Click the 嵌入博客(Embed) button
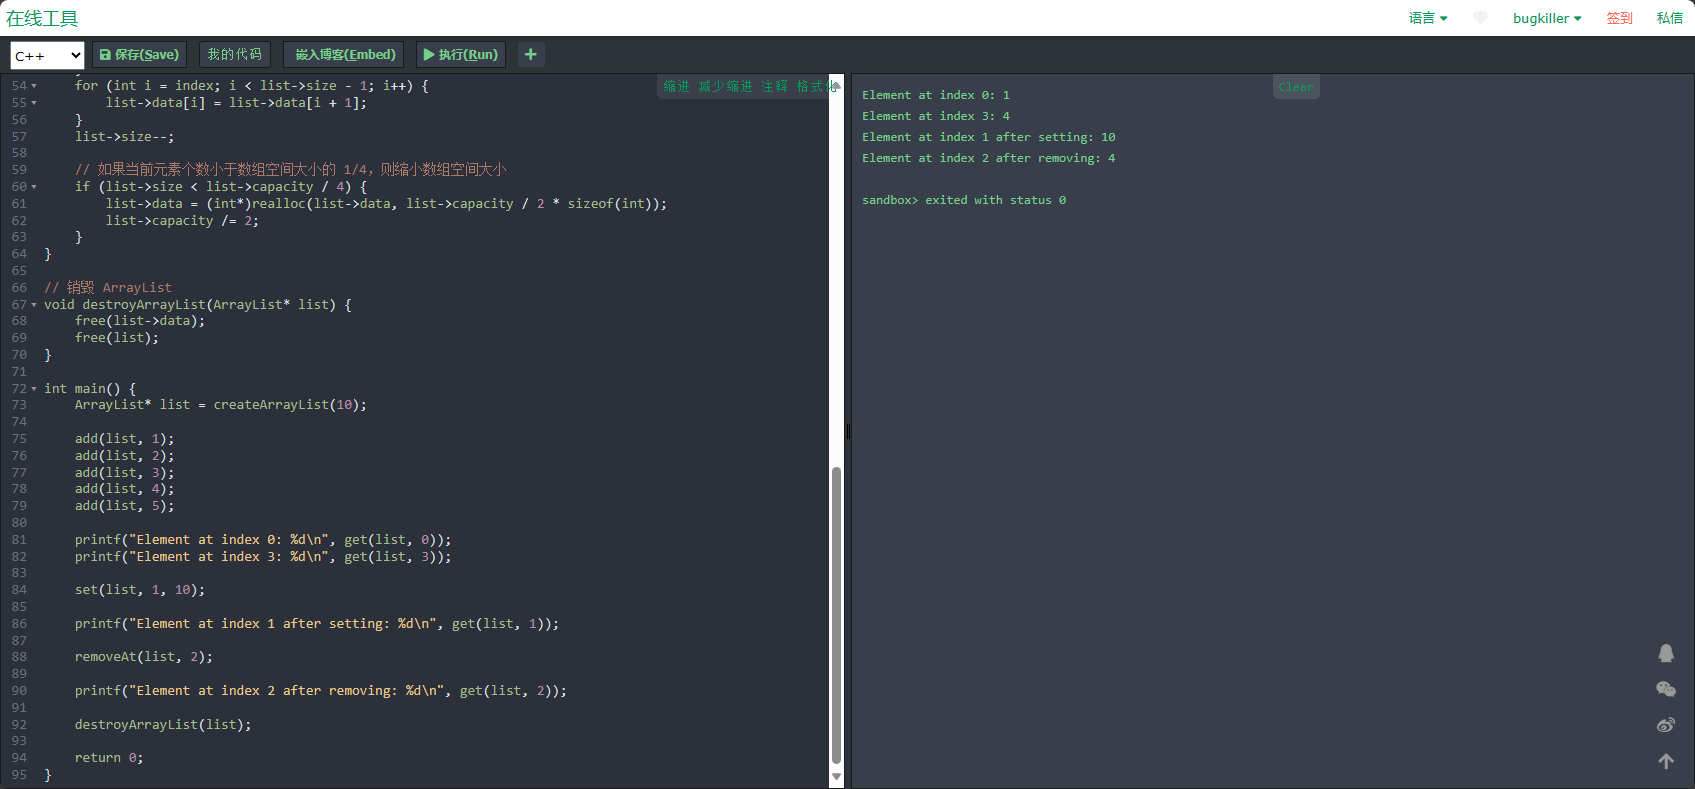The width and height of the screenshot is (1695, 789). [x=345, y=54]
